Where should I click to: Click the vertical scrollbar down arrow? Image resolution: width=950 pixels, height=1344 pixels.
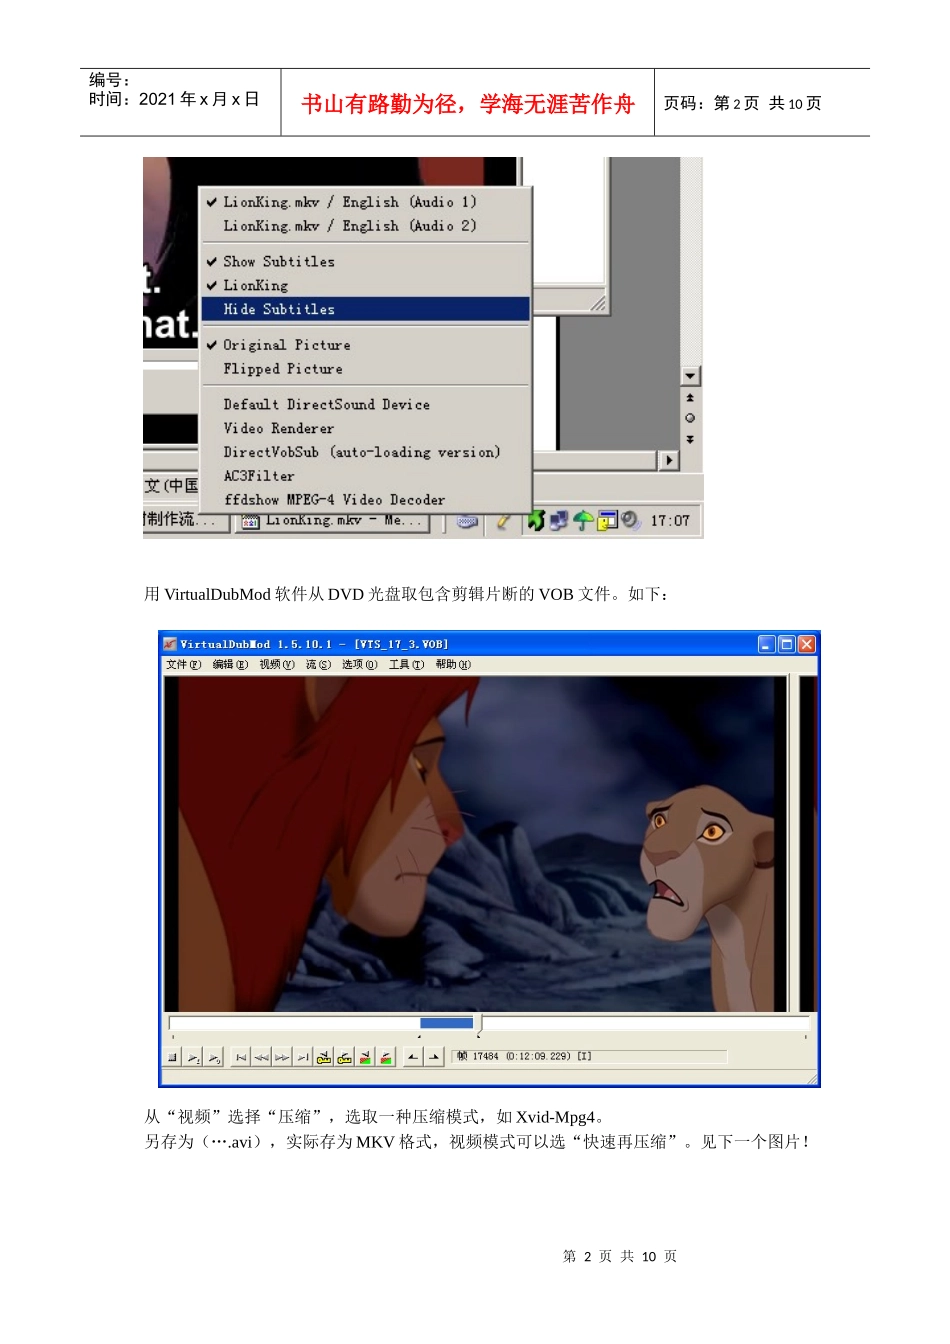690,376
